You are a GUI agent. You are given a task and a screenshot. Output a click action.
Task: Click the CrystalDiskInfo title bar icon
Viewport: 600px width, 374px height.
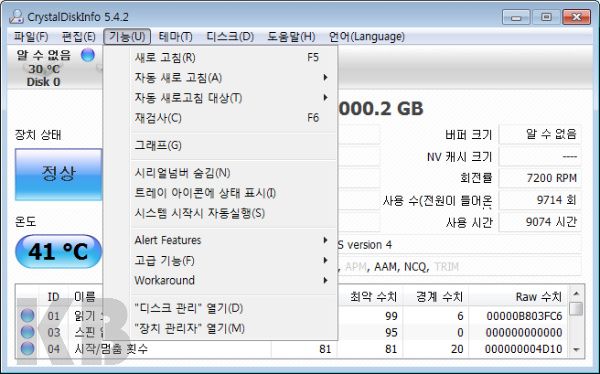click(x=16, y=16)
